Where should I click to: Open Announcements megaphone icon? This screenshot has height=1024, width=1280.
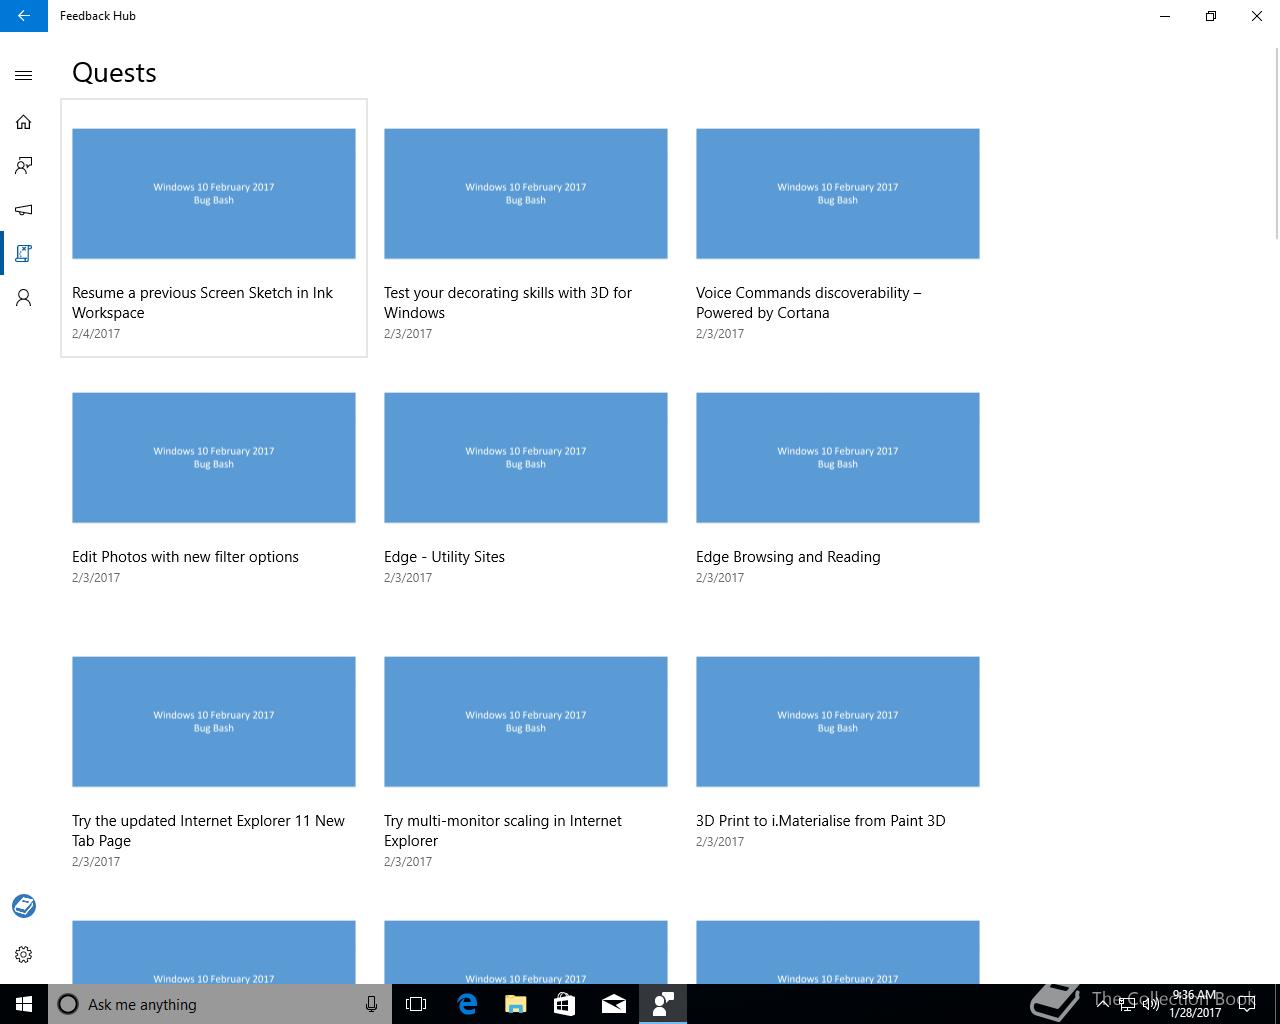tap(24, 210)
